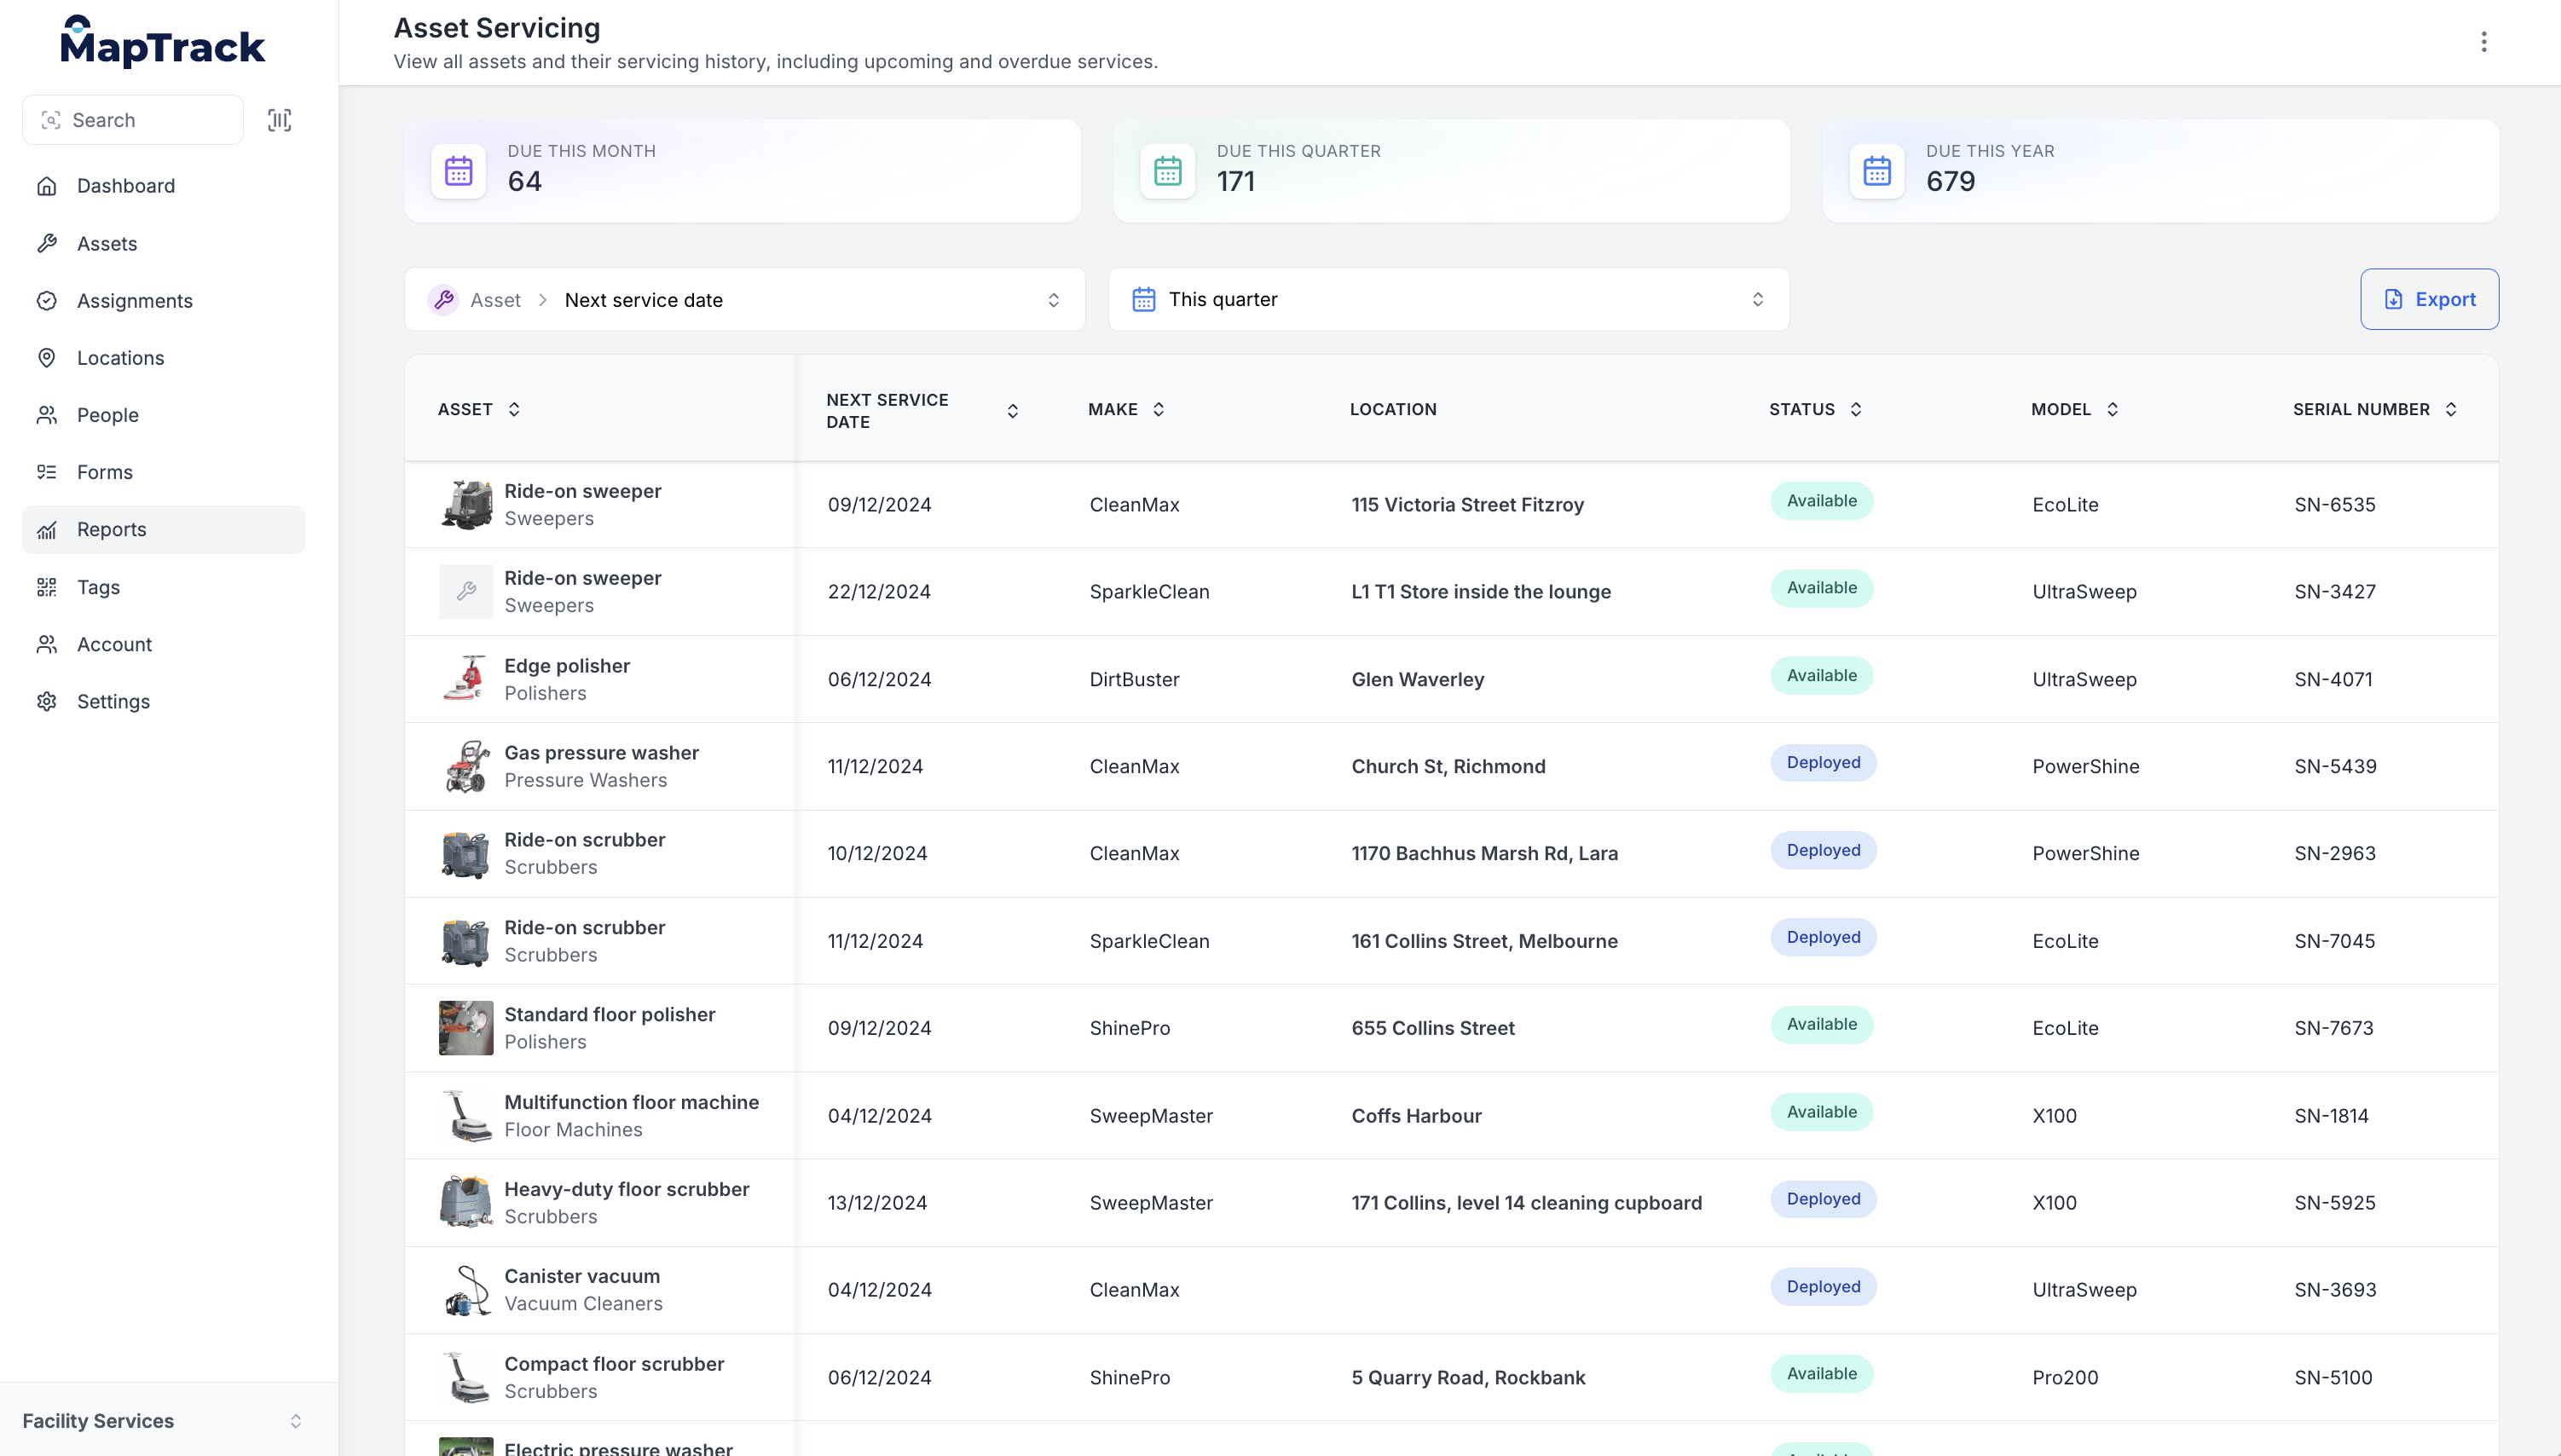This screenshot has width=2561, height=1456.
Task: Open the MapTrack logo at top left
Action: (x=163, y=40)
